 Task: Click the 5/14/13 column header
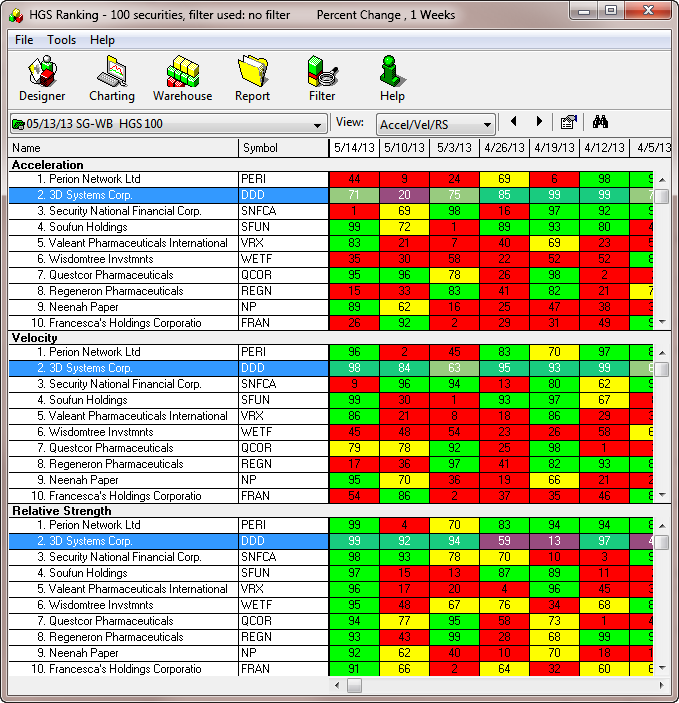354,148
